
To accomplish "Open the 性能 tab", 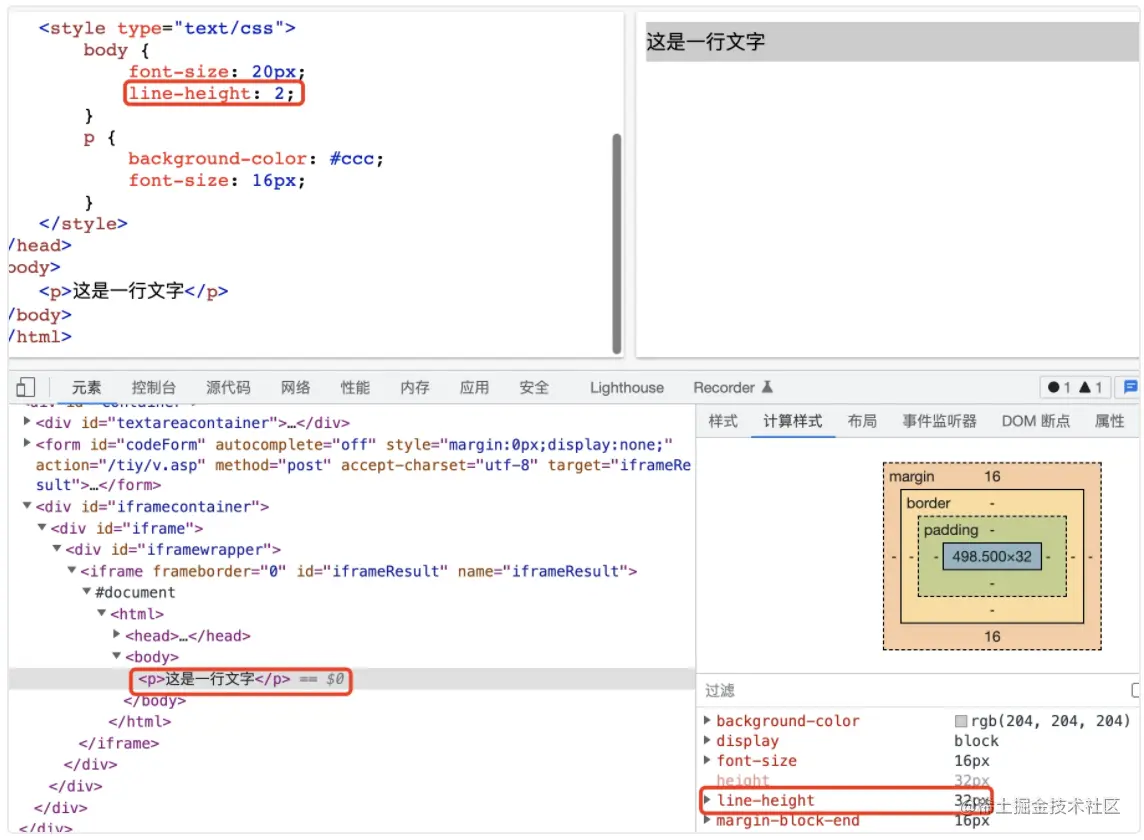I will pyautogui.click(x=355, y=388).
